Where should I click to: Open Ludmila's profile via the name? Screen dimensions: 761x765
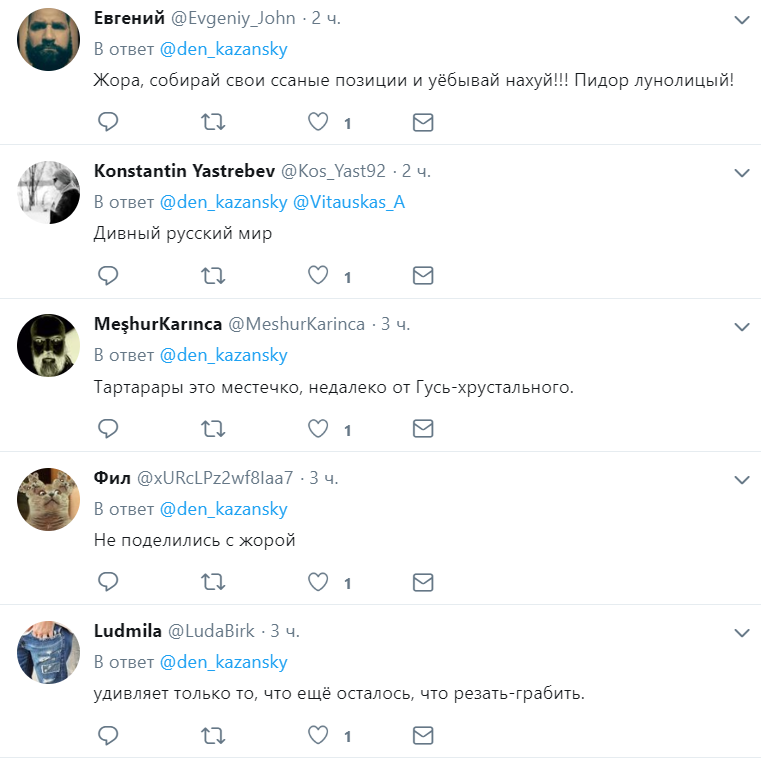point(127,631)
